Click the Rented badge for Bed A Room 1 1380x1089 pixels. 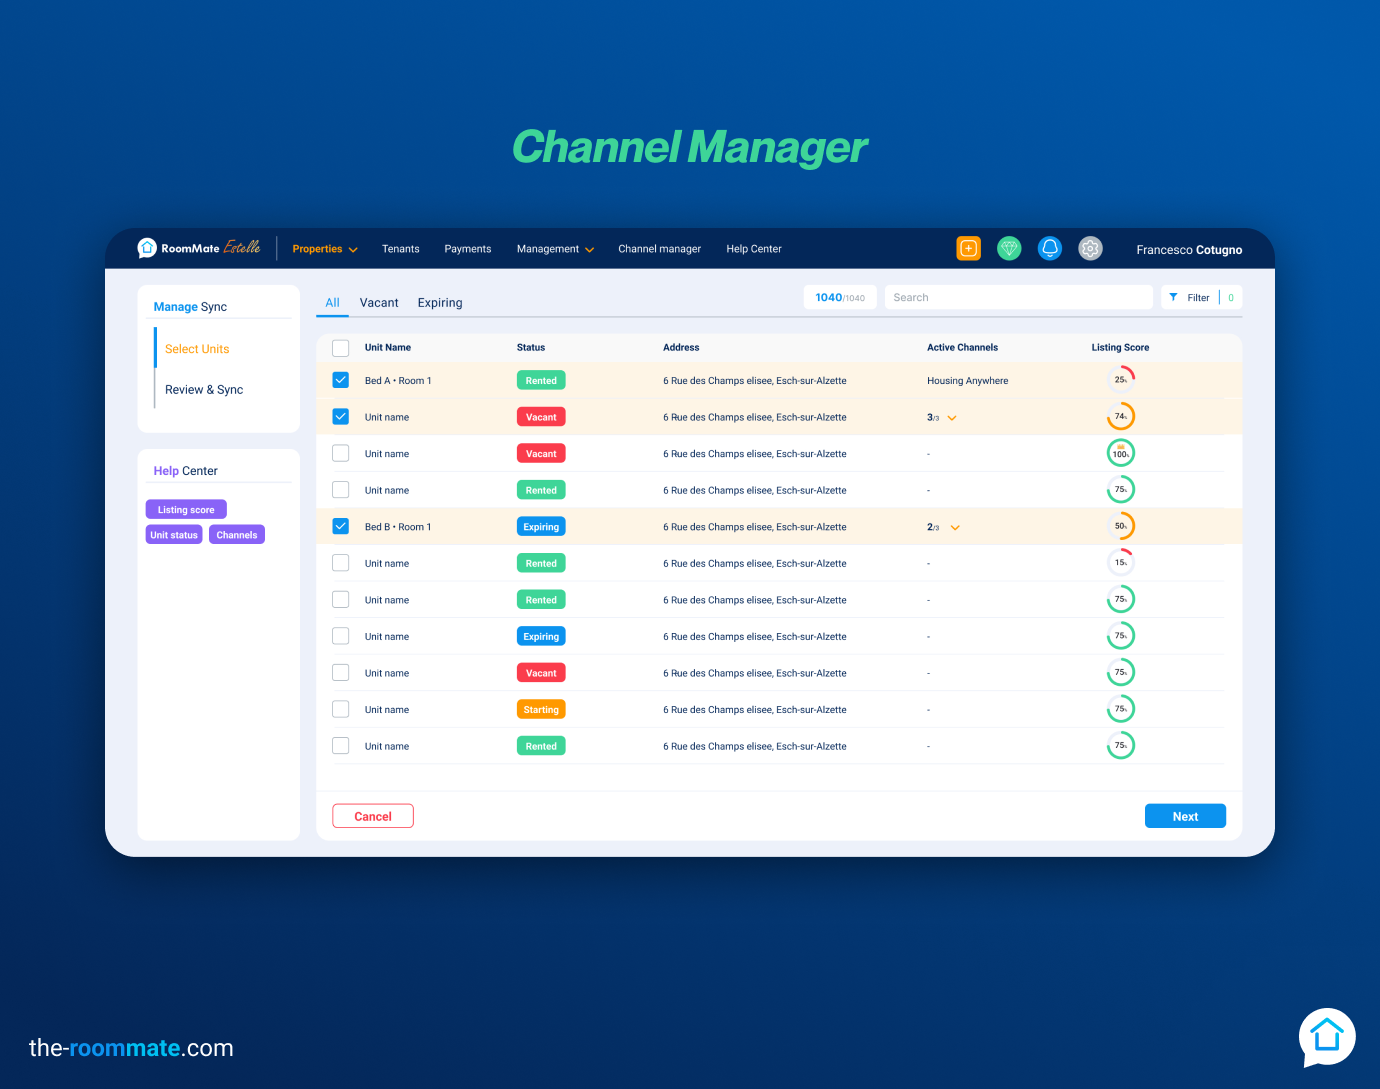click(x=541, y=380)
